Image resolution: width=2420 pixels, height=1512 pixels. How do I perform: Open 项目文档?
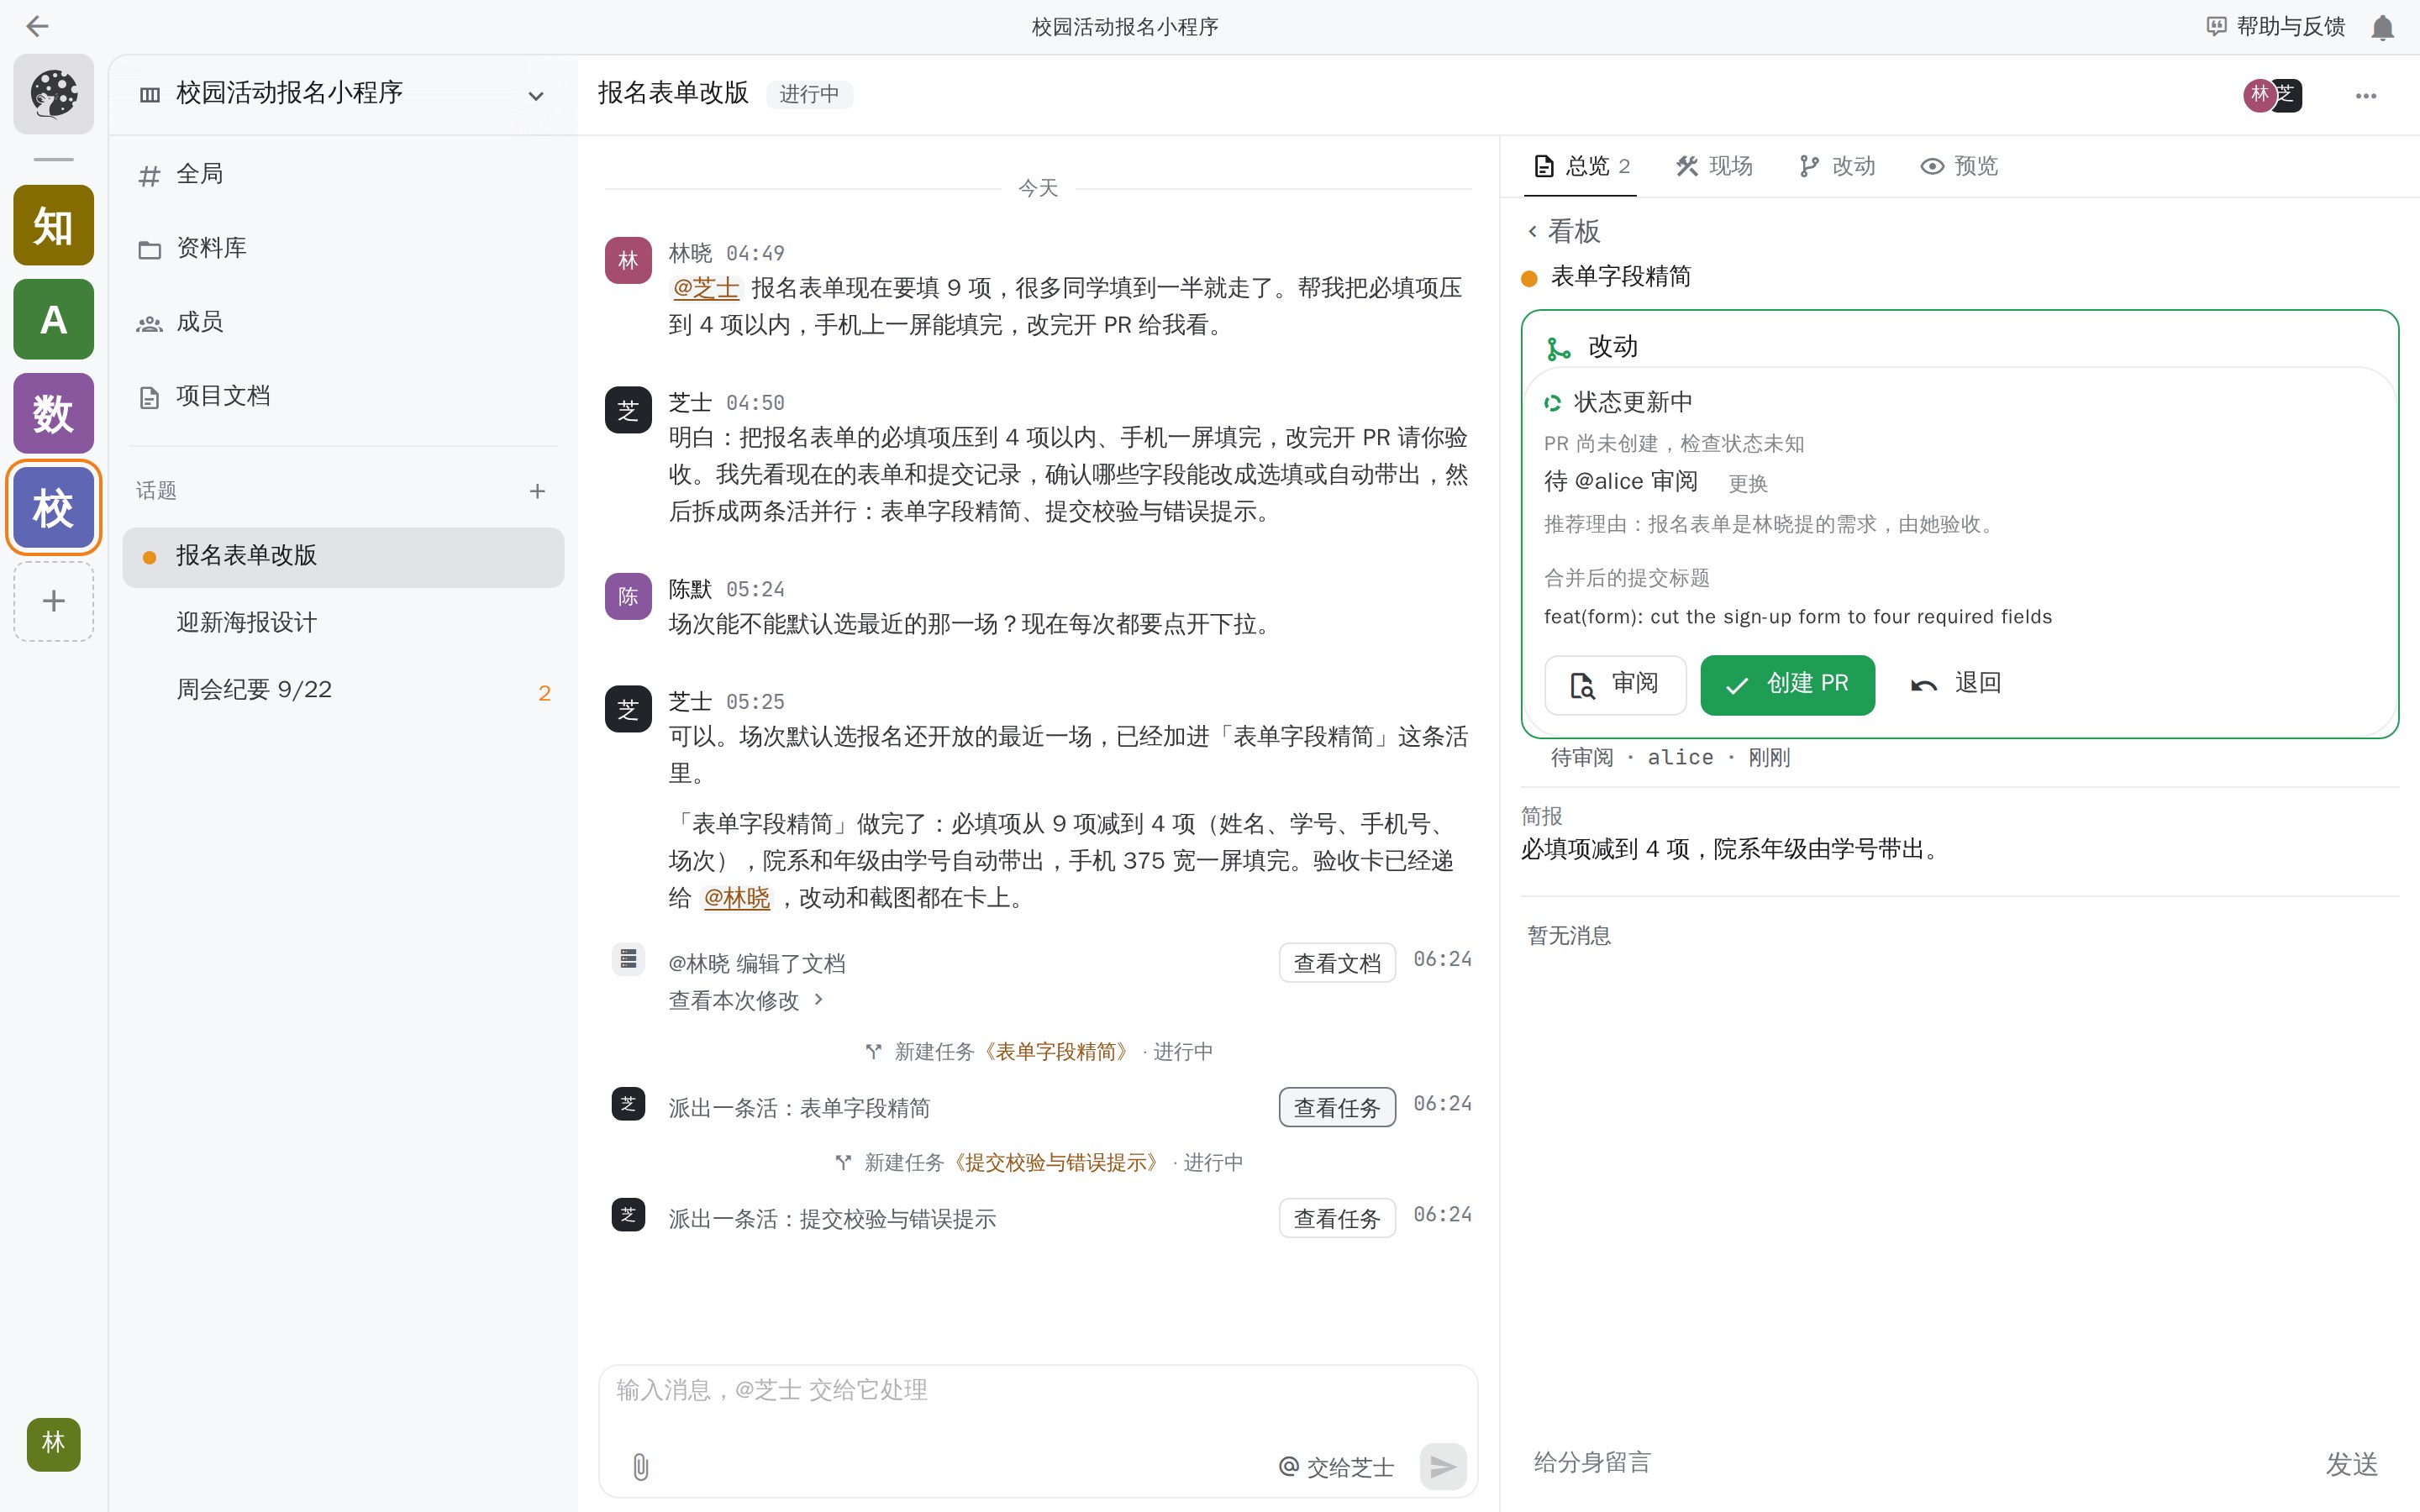343,396
